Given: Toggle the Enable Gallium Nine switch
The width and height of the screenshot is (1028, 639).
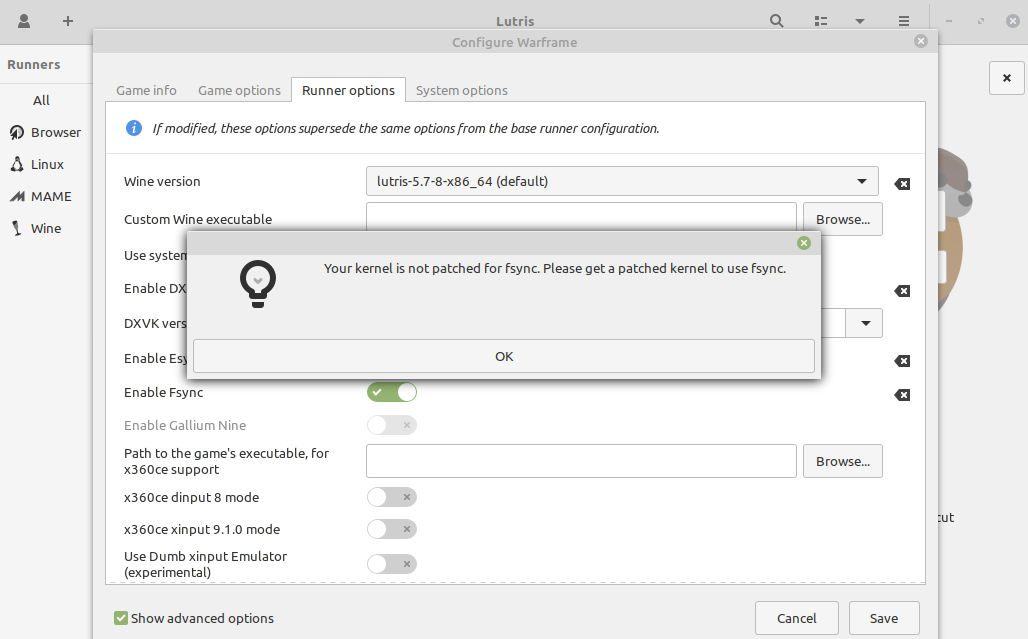Looking at the screenshot, I should click(391, 425).
